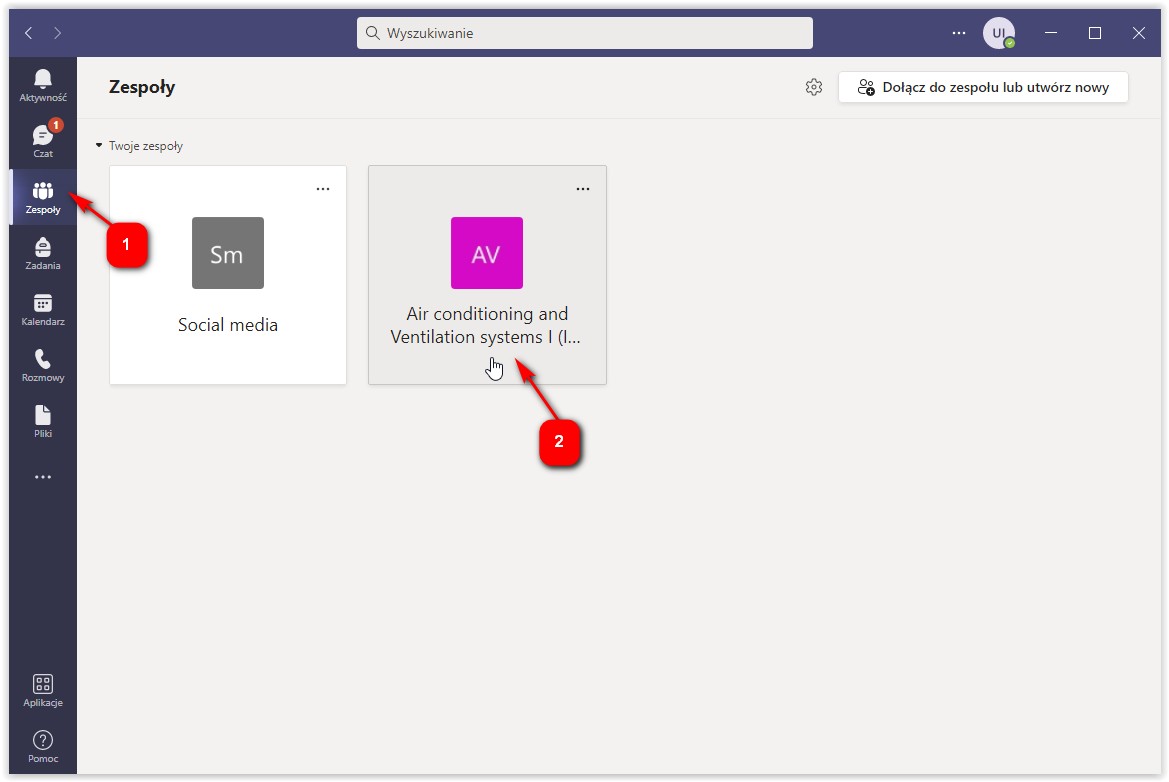Open Pliki files section

coord(42,420)
